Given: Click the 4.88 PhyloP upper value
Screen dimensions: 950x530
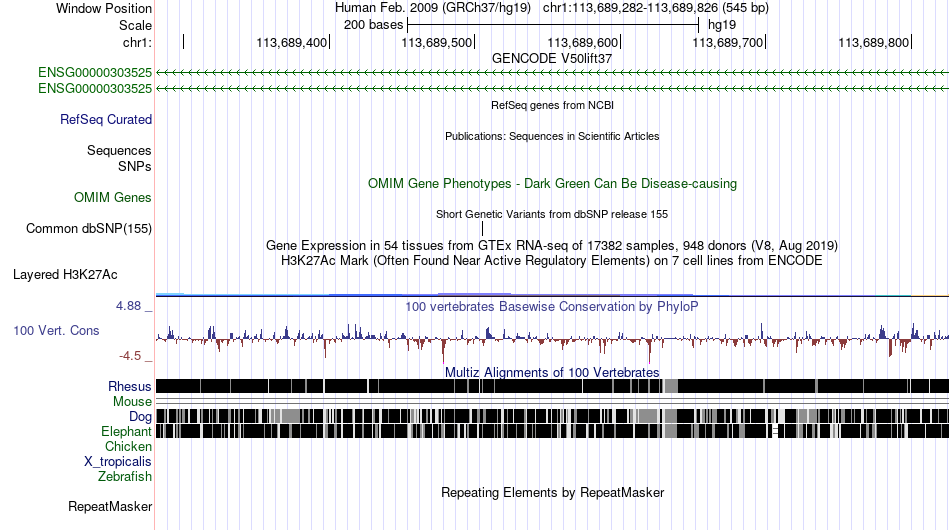Looking at the screenshot, I should (x=128, y=306).
